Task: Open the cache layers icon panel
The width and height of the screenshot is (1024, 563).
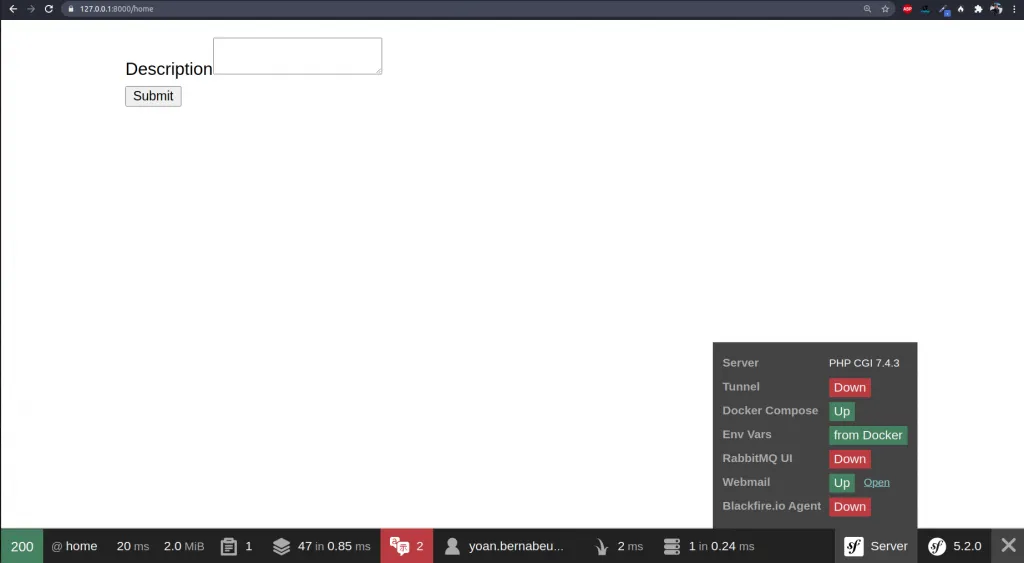Action: click(282, 546)
